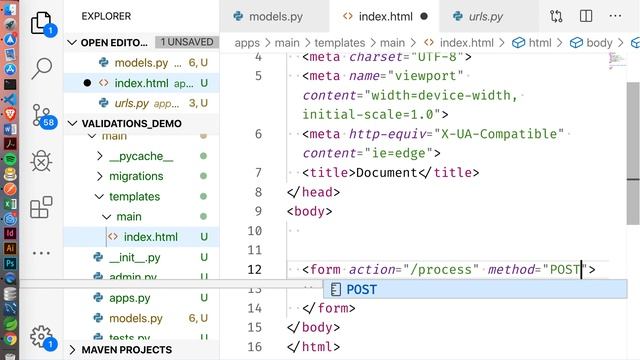Split the editor with split icon
Screen dimensions: 640x360
pyautogui.click(x=586, y=16)
